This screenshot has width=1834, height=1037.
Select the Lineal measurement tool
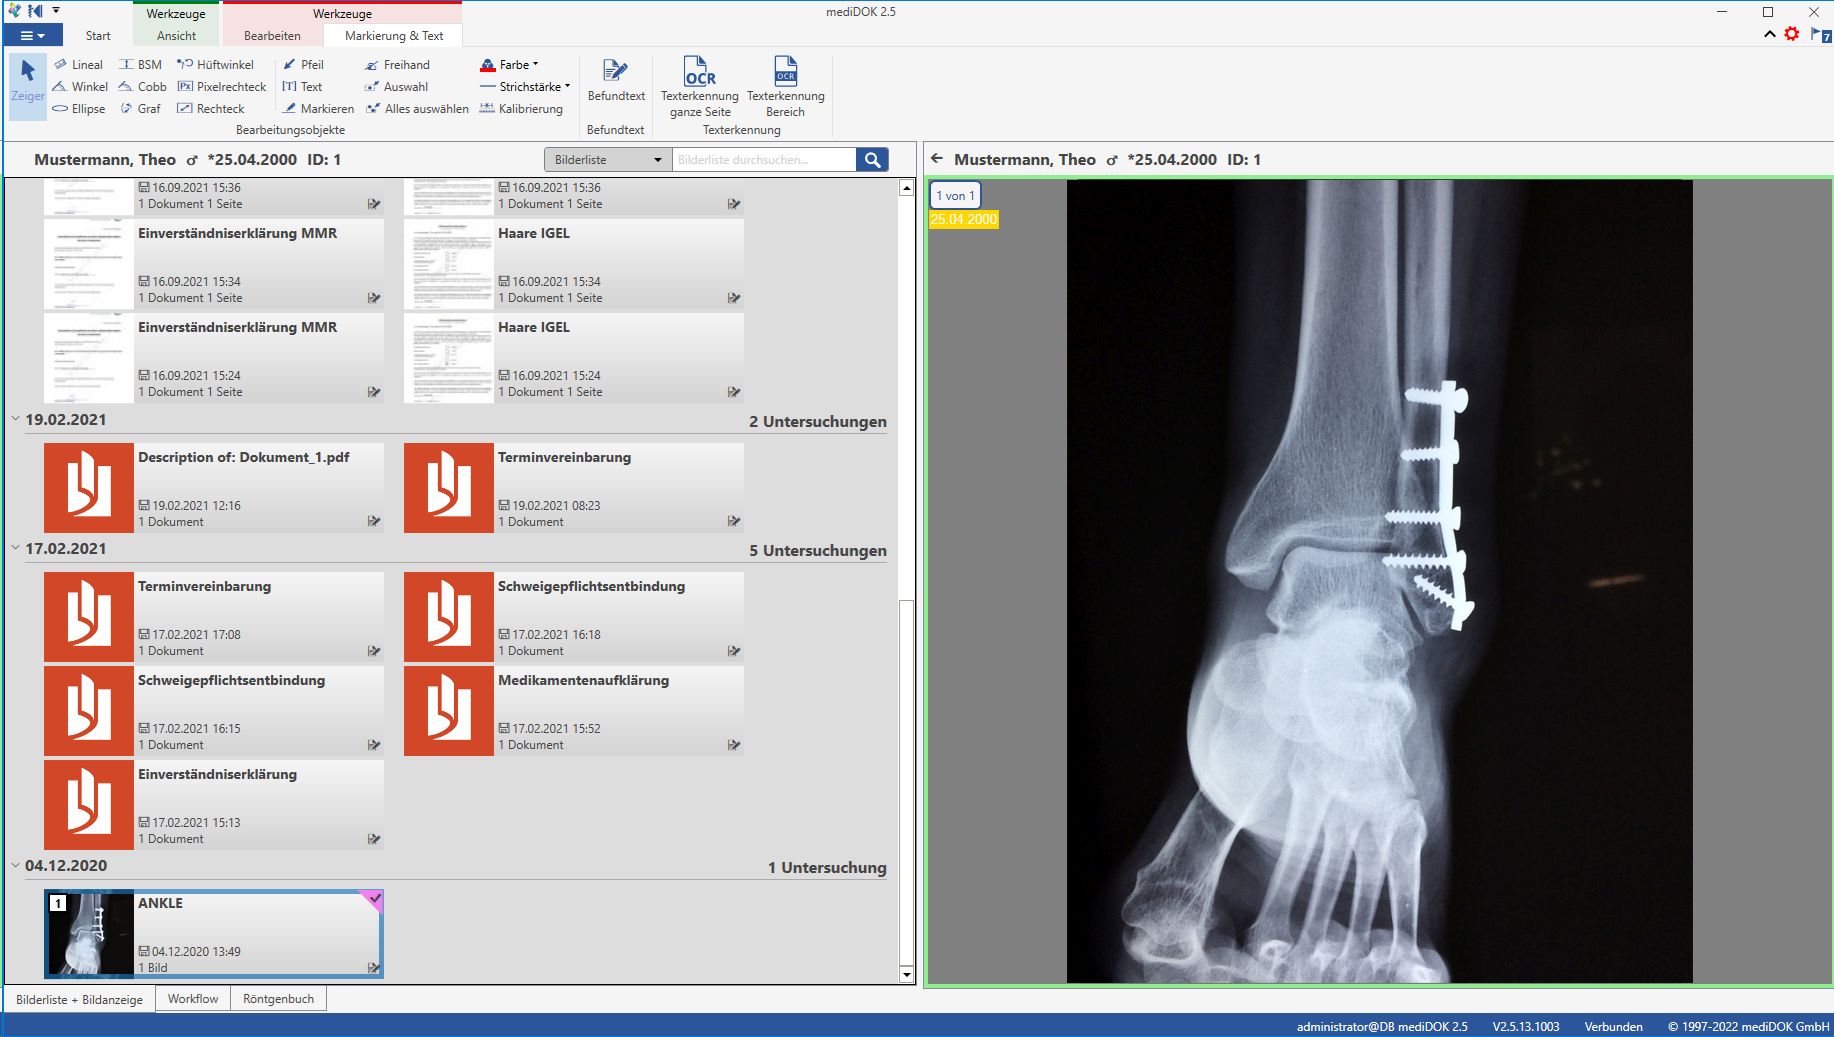pos(78,65)
